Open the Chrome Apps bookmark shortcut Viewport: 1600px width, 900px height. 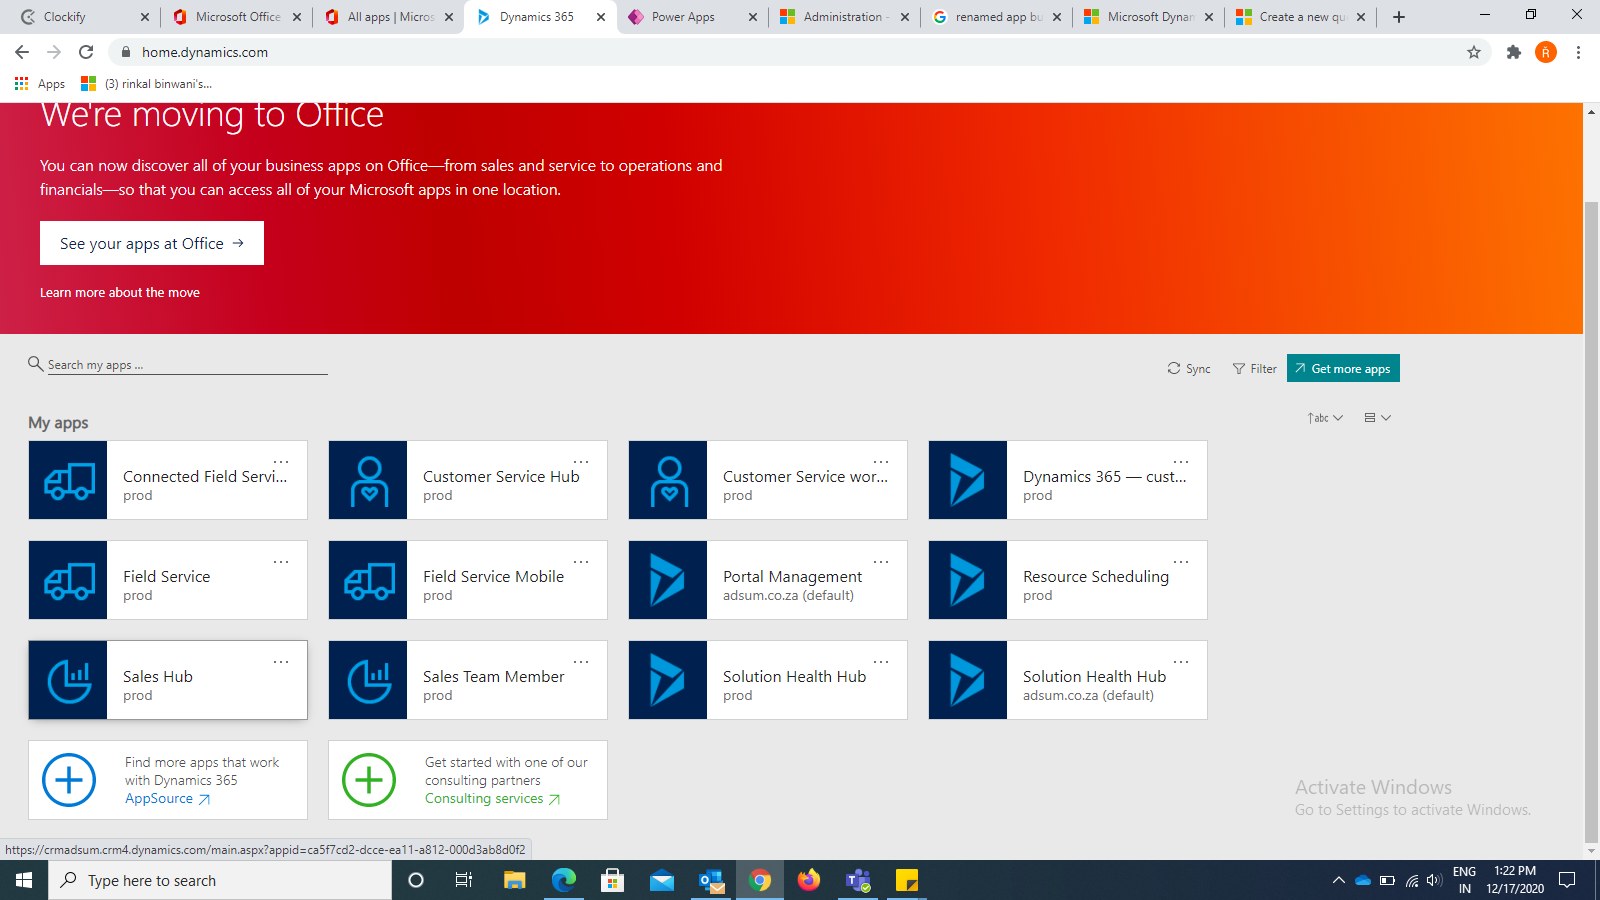[40, 84]
